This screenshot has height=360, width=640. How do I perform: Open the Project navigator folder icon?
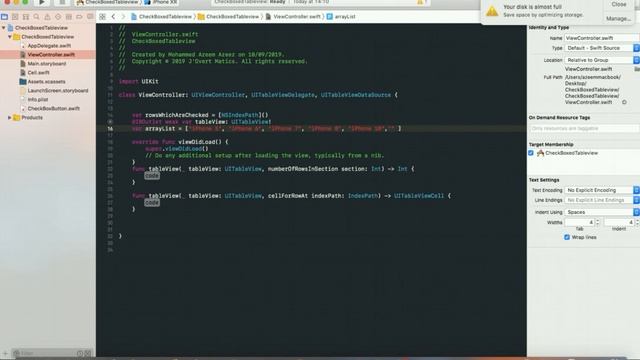(x=4, y=17)
